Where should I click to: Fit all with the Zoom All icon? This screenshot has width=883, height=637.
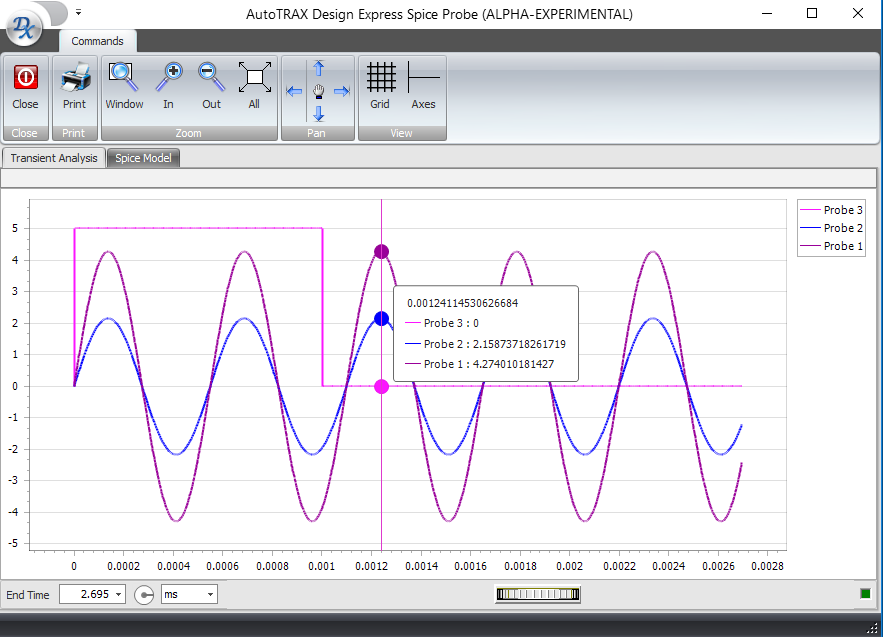pyautogui.click(x=254, y=78)
